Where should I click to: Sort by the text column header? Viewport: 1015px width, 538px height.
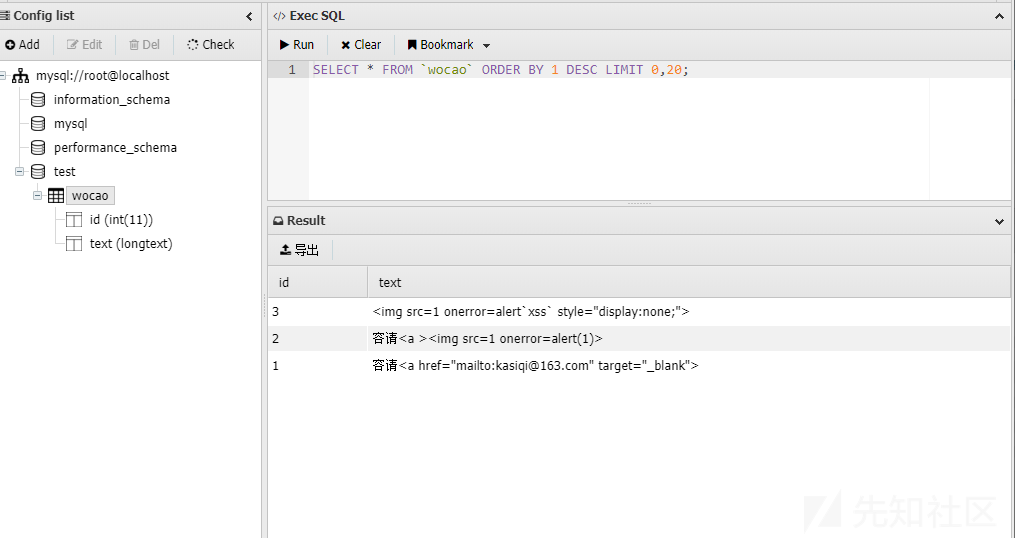tap(689, 282)
